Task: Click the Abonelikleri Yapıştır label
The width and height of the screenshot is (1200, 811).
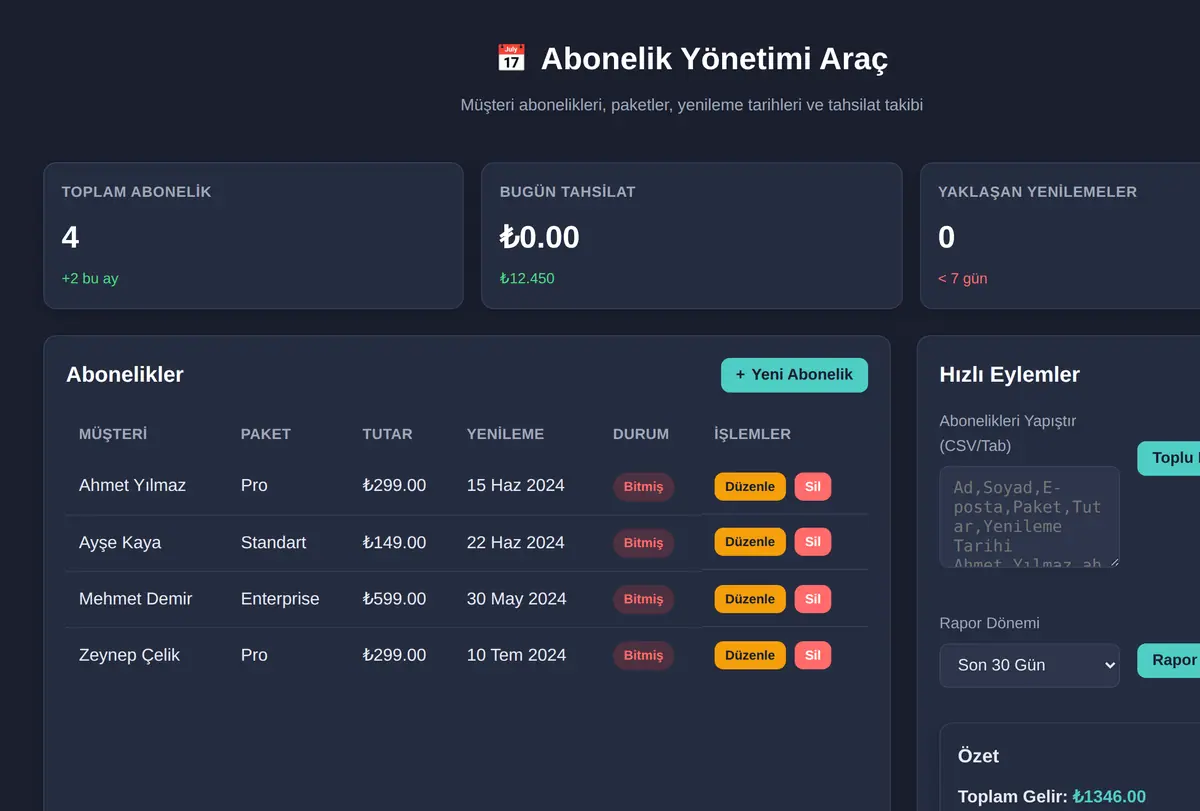Action: [1007, 433]
